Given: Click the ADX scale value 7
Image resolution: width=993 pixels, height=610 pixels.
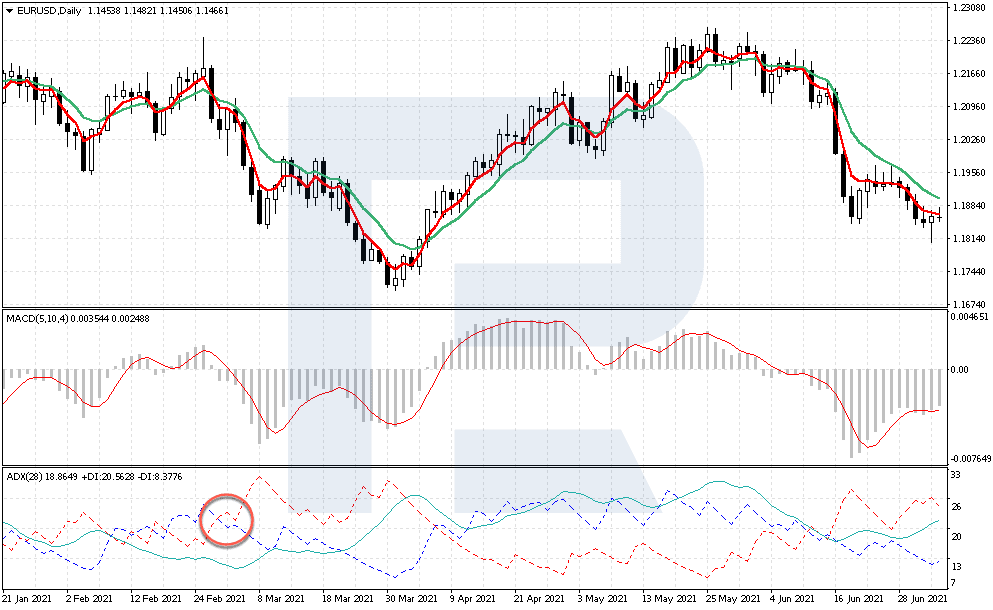Looking at the screenshot, I should pyautogui.click(x=953, y=583).
